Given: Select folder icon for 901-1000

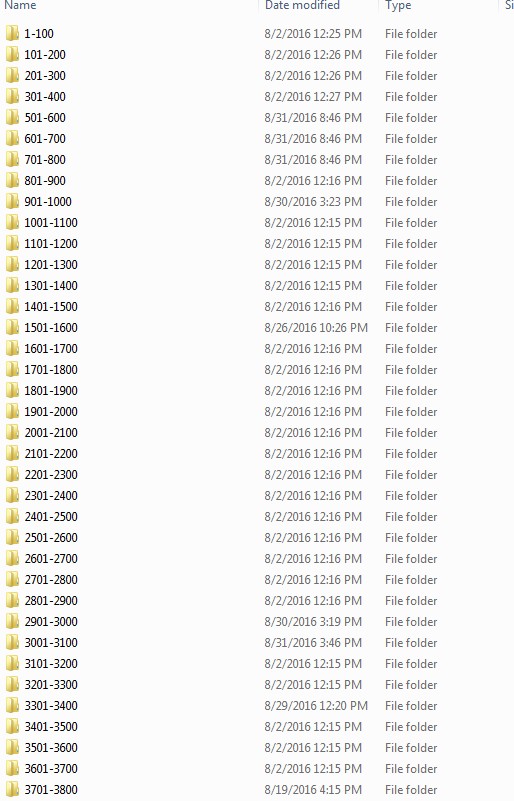Looking at the screenshot, I should (12, 202).
